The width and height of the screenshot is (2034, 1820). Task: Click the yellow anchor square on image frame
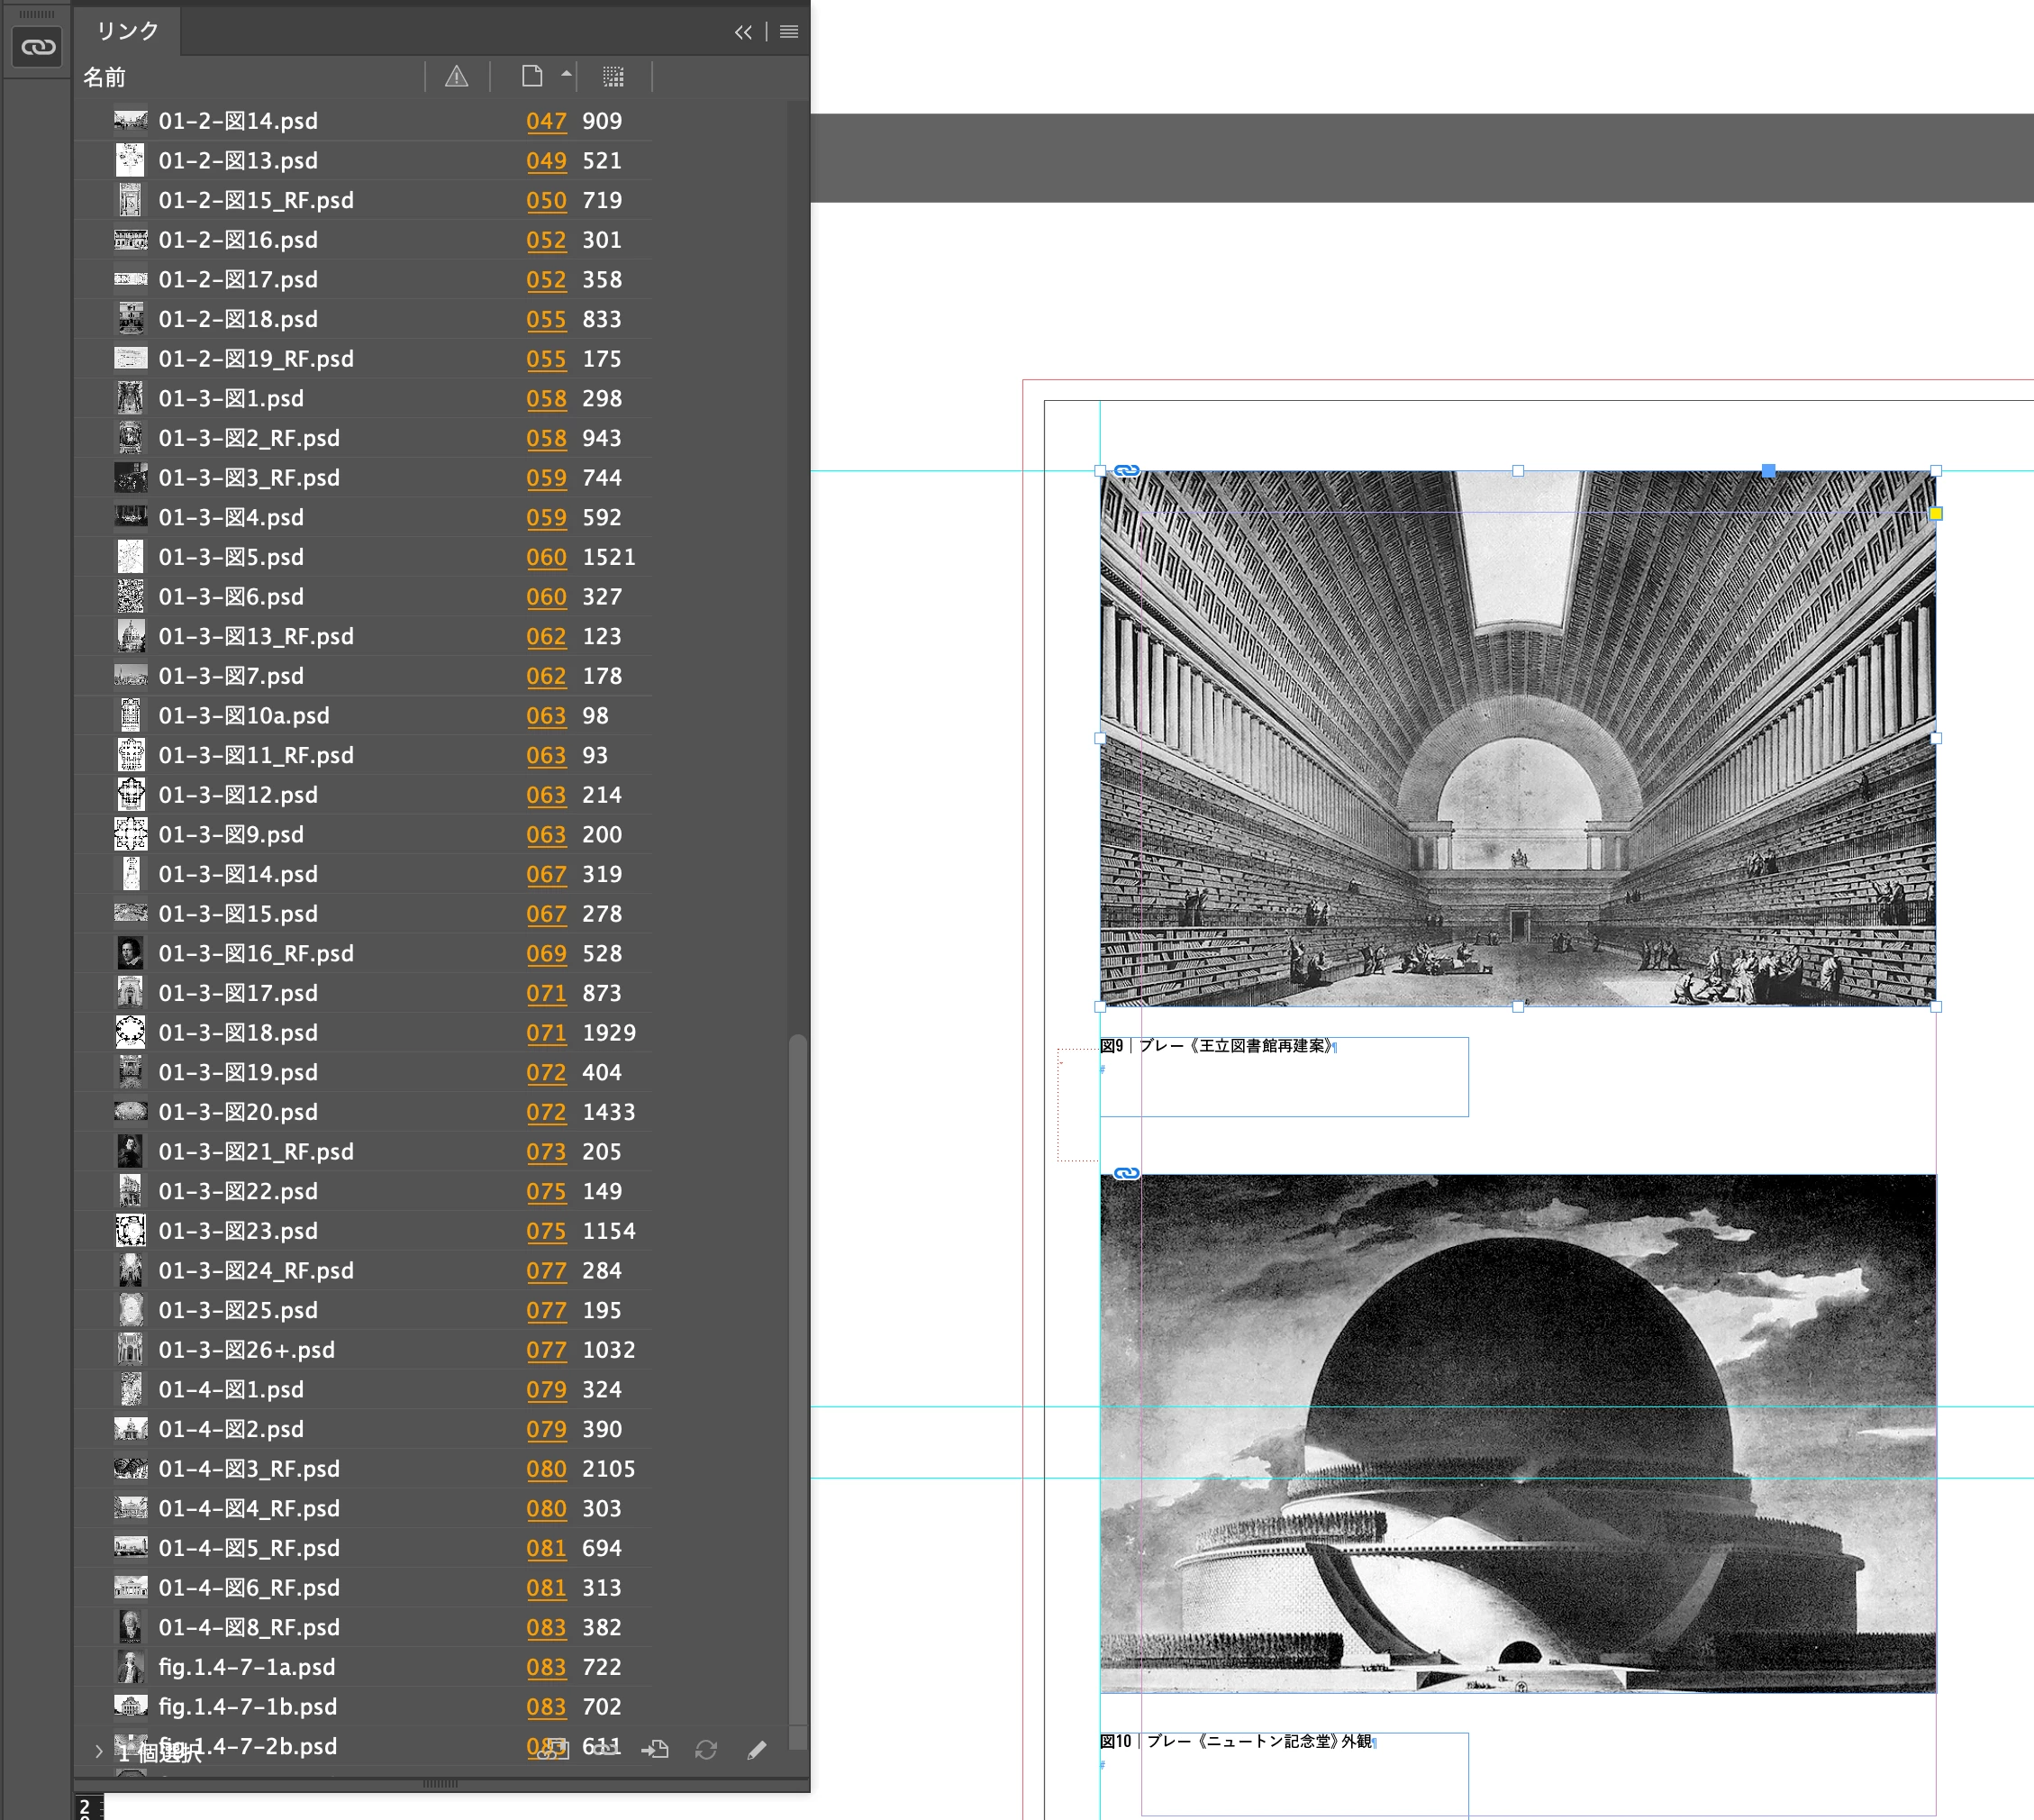pos(1936,514)
